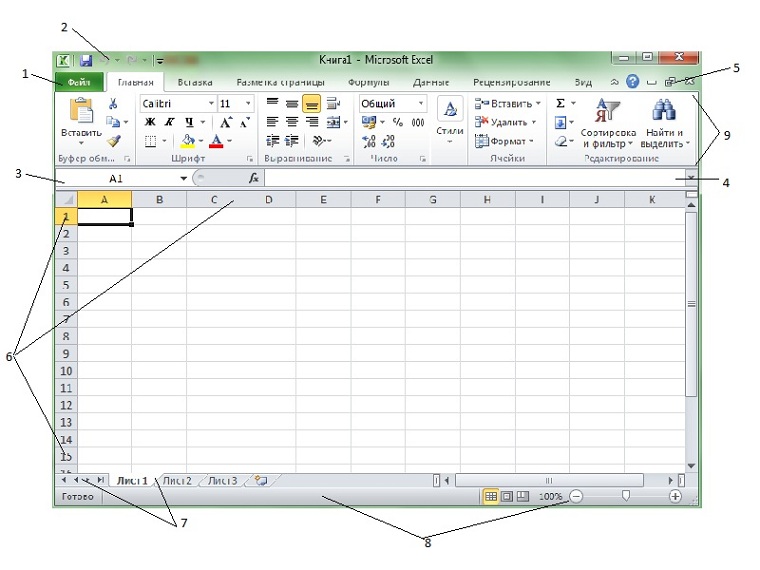Image resolution: width=760 pixels, height=570 pixels.
Task: Select column D header
Action: [x=269, y=200]
